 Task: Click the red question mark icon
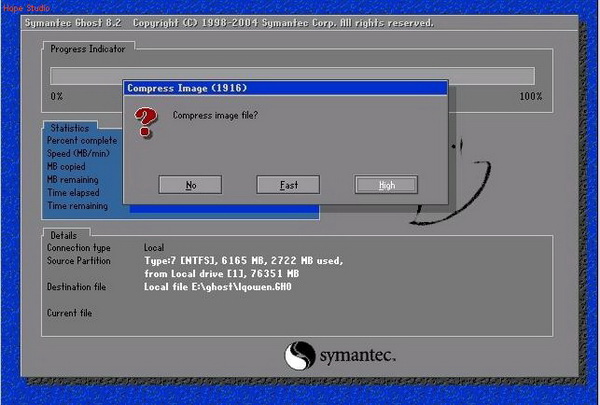point(145,122)
